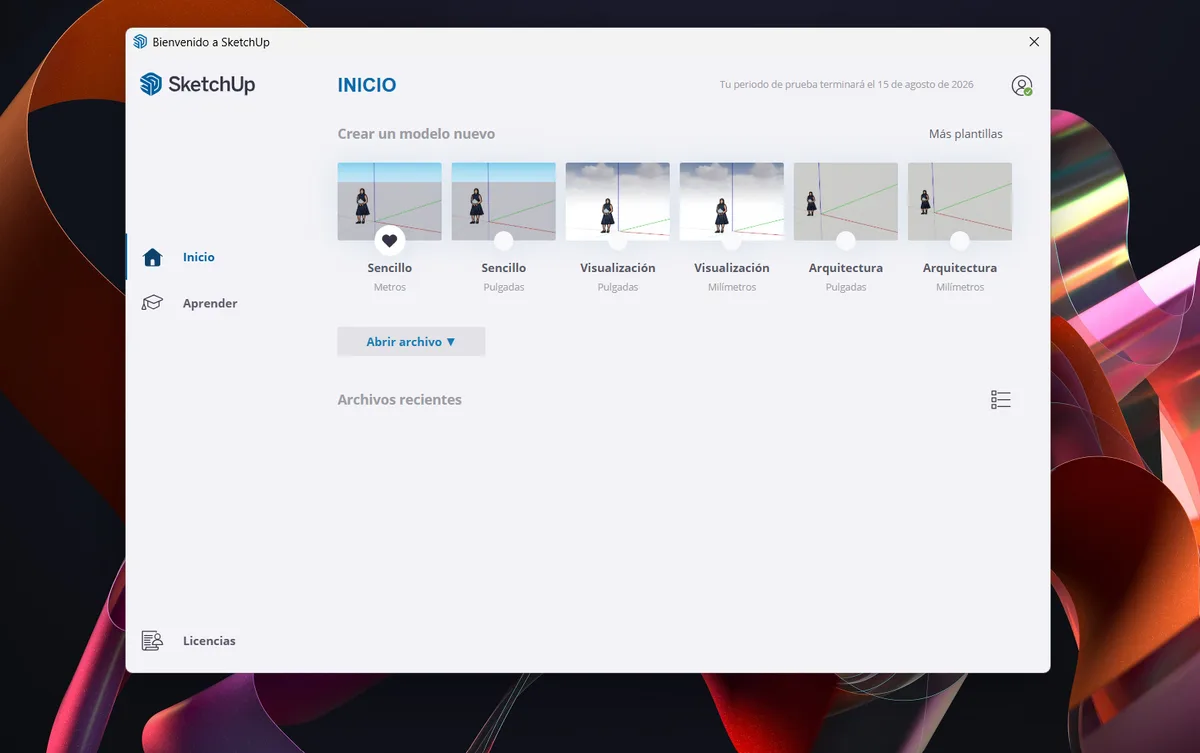The height and width of the screenshot is (753, 1200).
Task: Set Sencillo Pulgadas as favorite template
Action: [504, 240]
